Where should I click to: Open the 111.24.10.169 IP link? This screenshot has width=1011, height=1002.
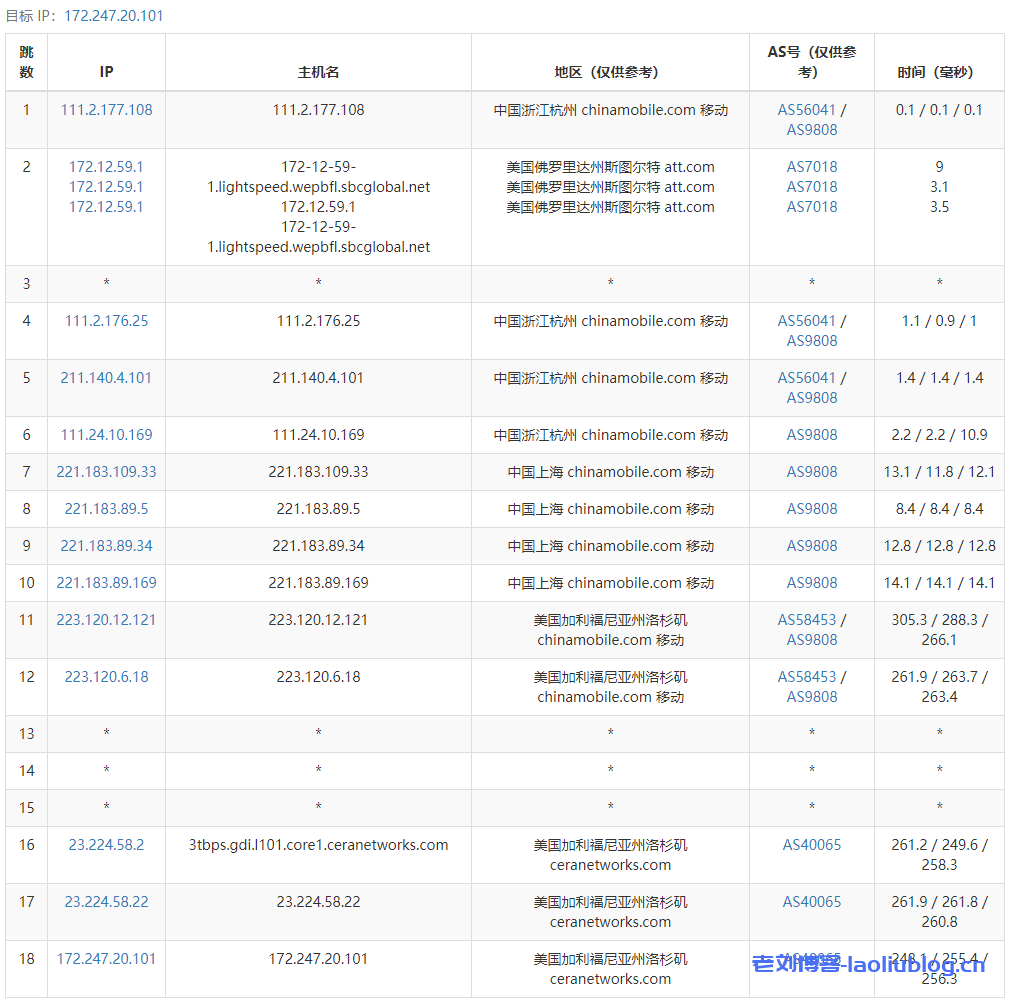[x=106, y=435]
